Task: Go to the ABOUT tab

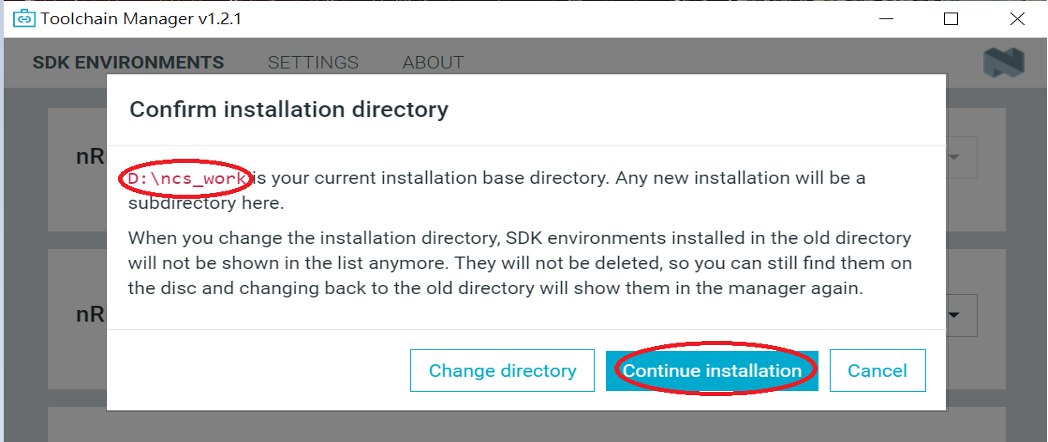Action: [433, 63]
